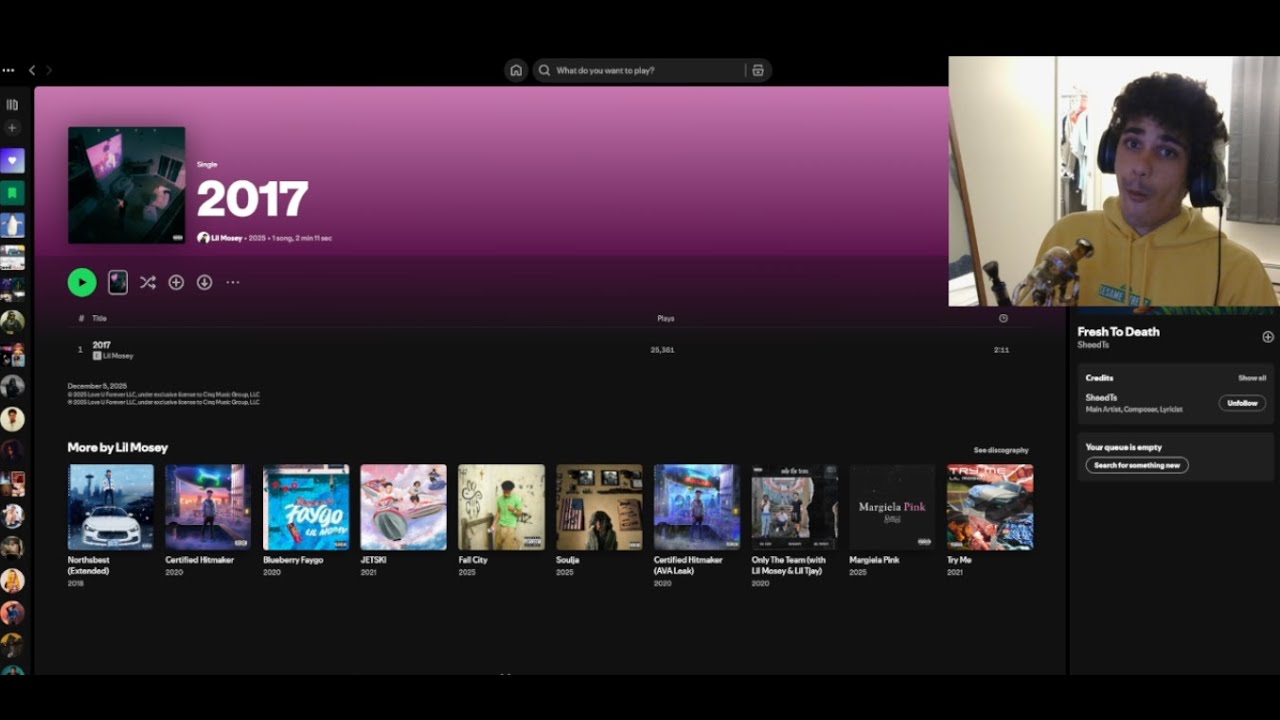Click the Blueberry Faygo title text
This screenshot has height=720, width=1280.
(x=293, y=560)
